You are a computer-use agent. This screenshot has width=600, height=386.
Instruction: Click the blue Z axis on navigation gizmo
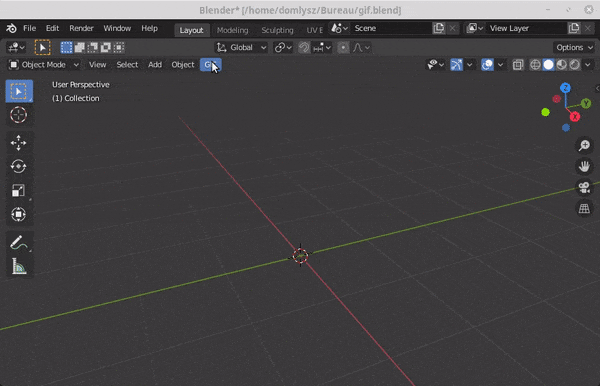(565, 88)
